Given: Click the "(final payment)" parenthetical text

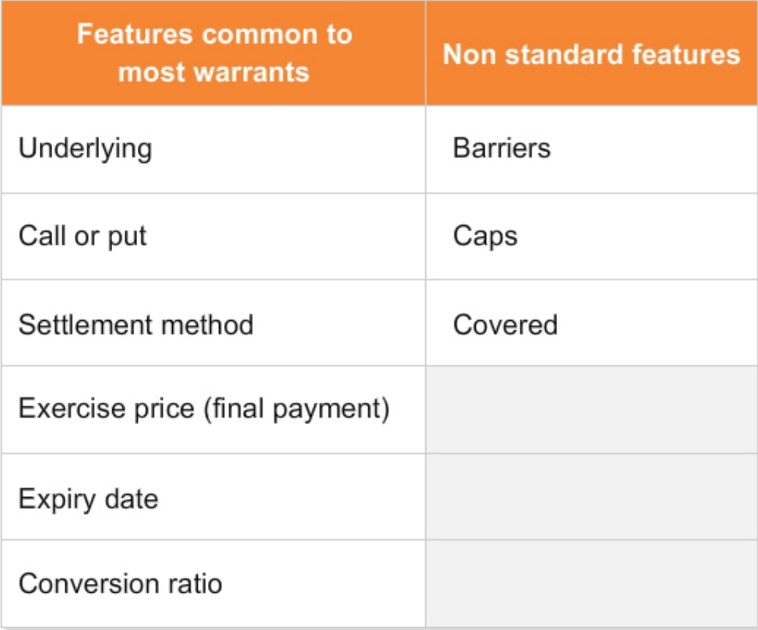Looking at the screenshot, I should click(296, 410).
